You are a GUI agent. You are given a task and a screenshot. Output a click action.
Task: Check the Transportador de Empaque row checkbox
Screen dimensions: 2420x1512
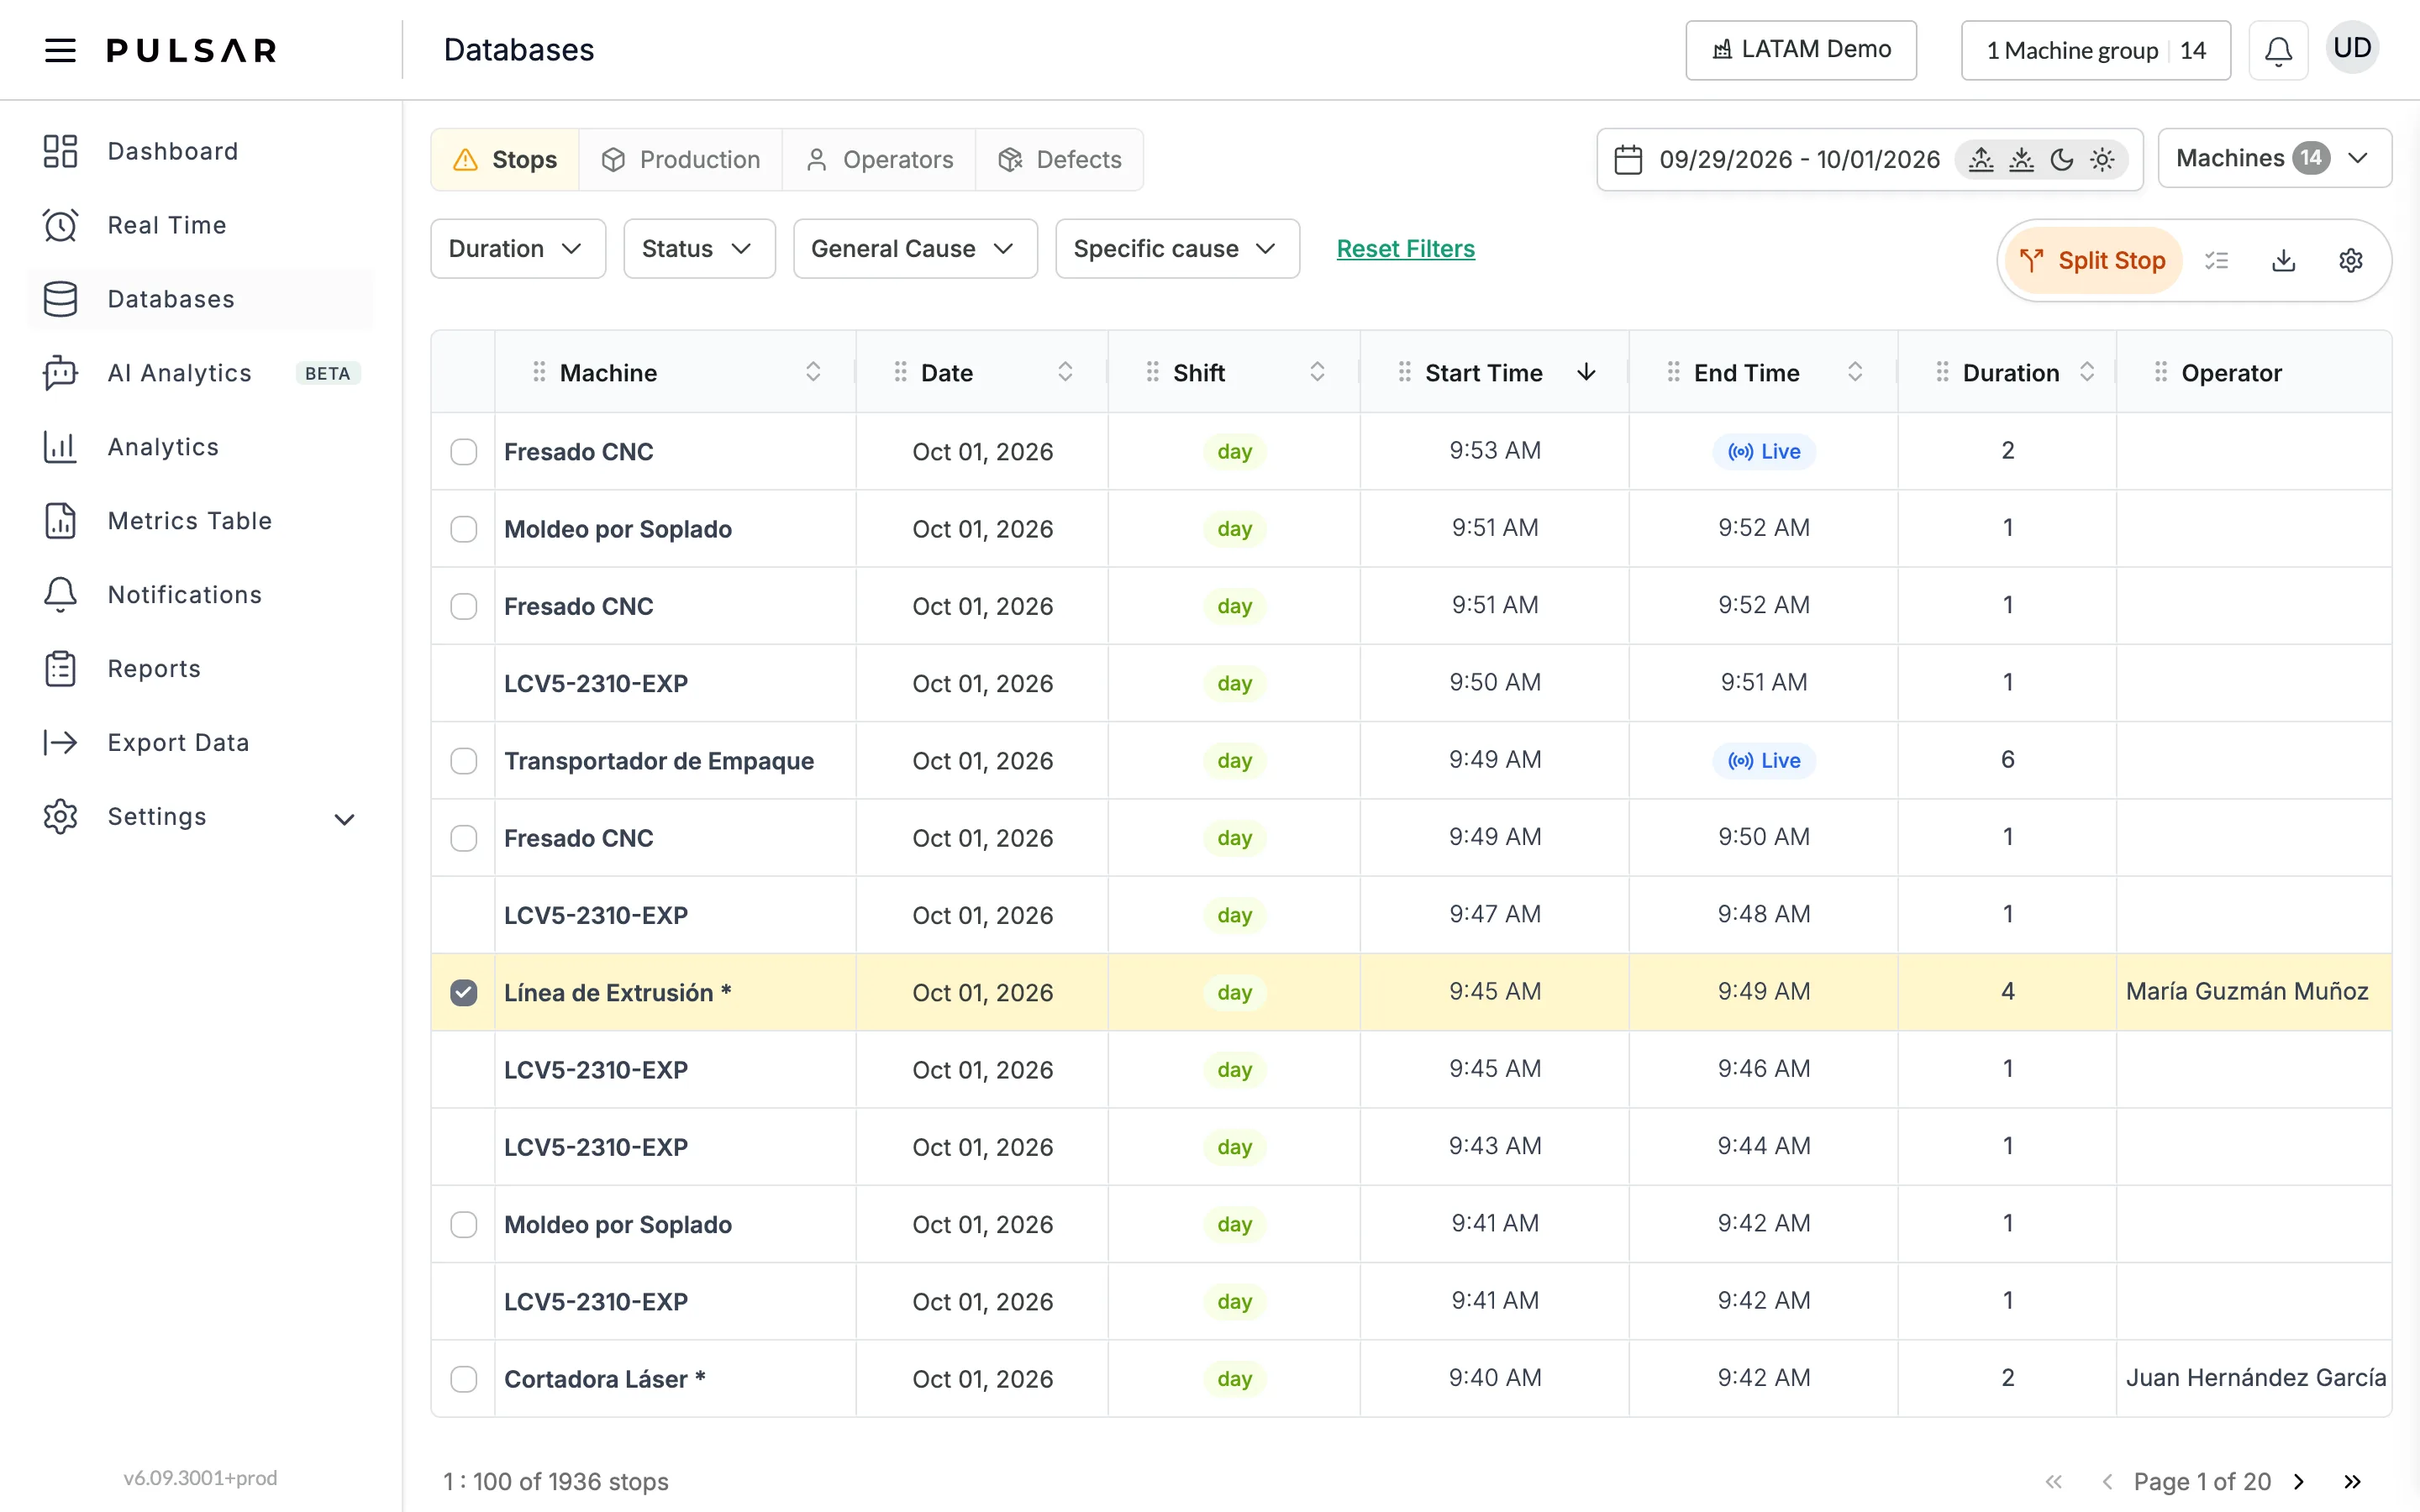(x=463, y=761)
